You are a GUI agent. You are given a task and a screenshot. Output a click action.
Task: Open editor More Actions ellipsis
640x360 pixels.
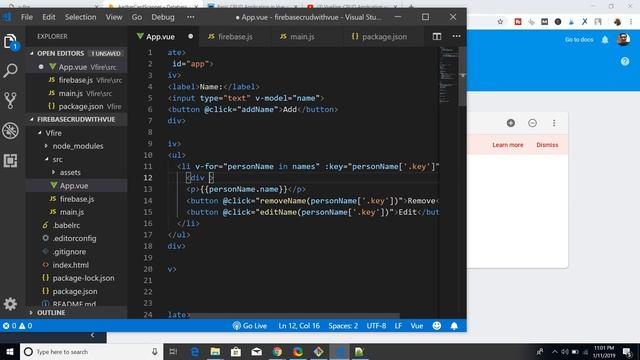click(x=456, y=36)
